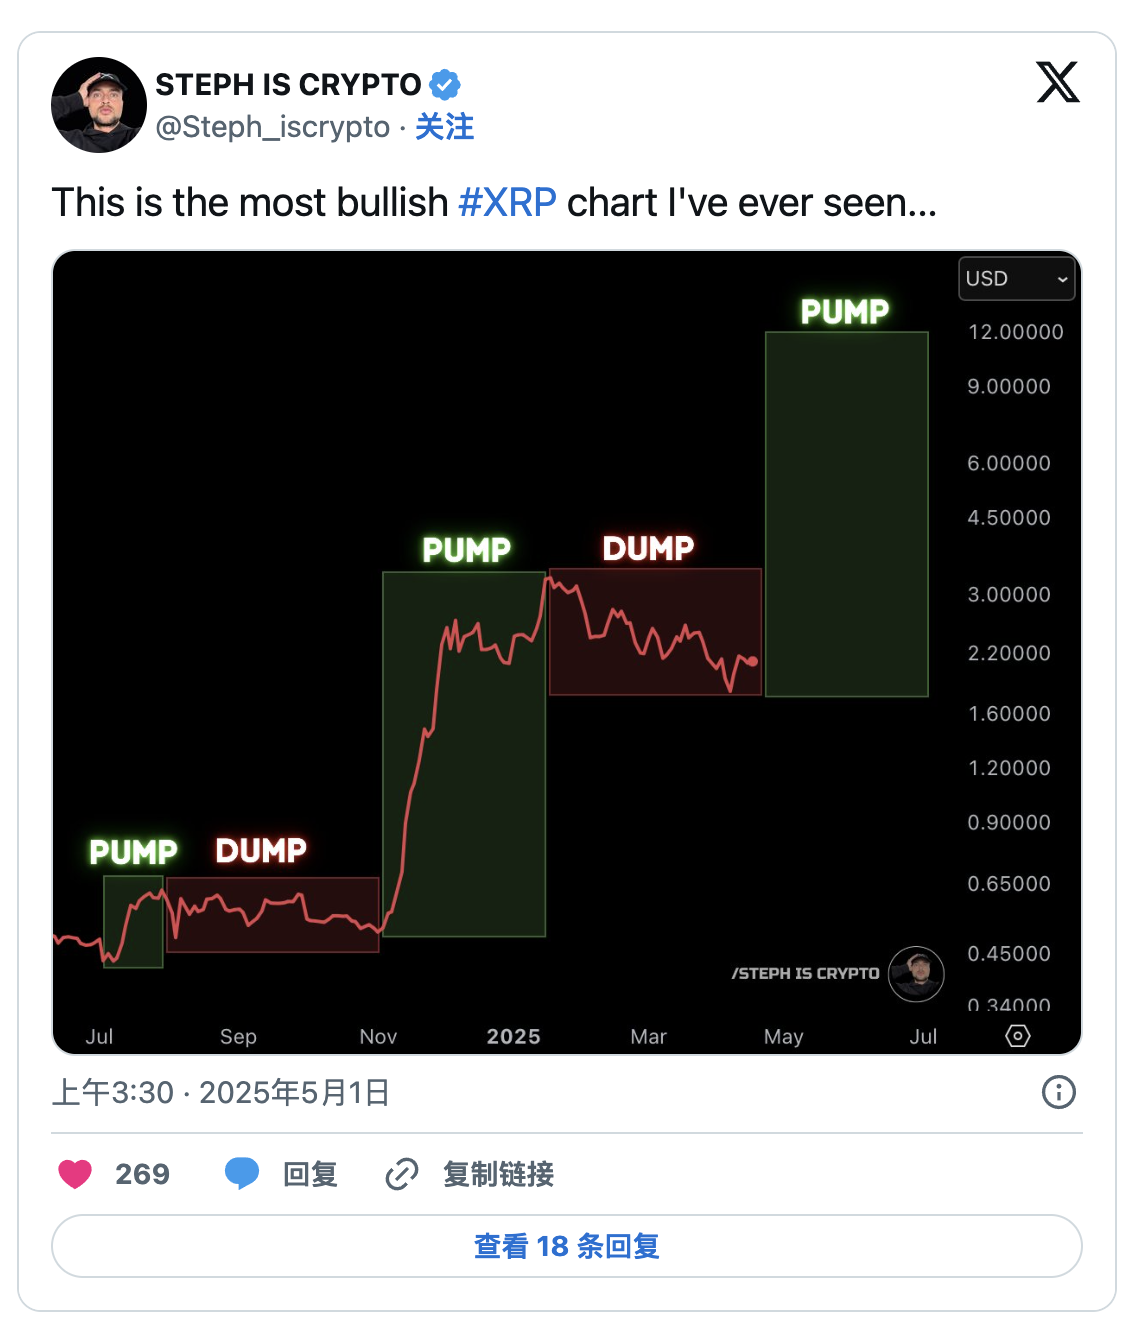Like the tweet with heart icon
1146x1344 pixels.
click(x=75, y=1173)
